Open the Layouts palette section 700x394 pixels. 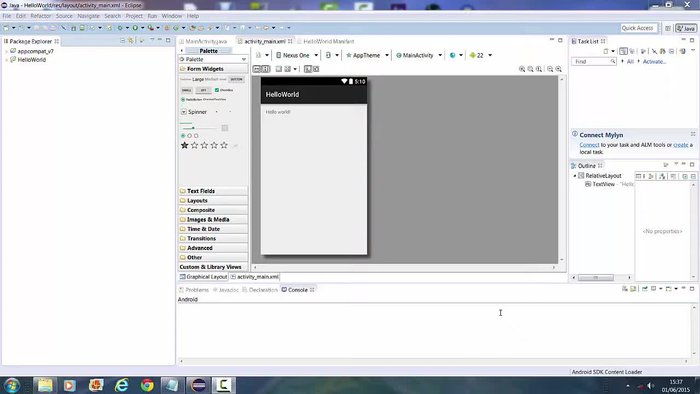click(213, 201)
